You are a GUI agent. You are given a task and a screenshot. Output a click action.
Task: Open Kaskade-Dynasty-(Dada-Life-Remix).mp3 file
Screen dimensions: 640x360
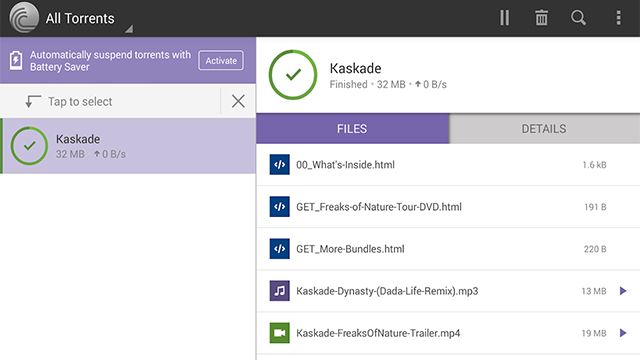tap(448, 291)
